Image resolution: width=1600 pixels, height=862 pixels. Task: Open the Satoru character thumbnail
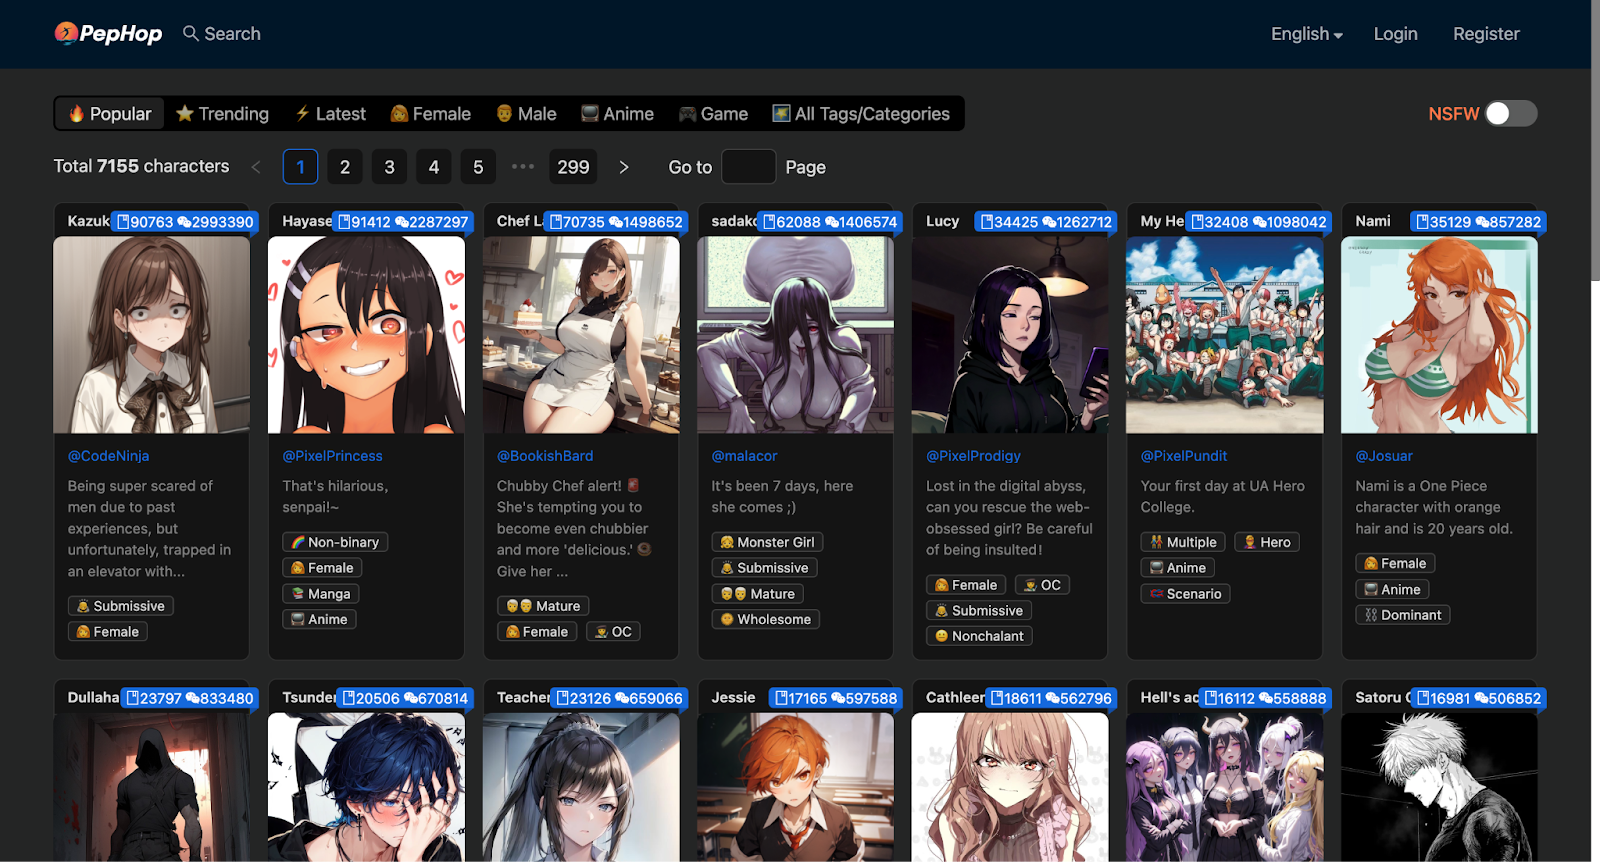[x=1439, y=787]
